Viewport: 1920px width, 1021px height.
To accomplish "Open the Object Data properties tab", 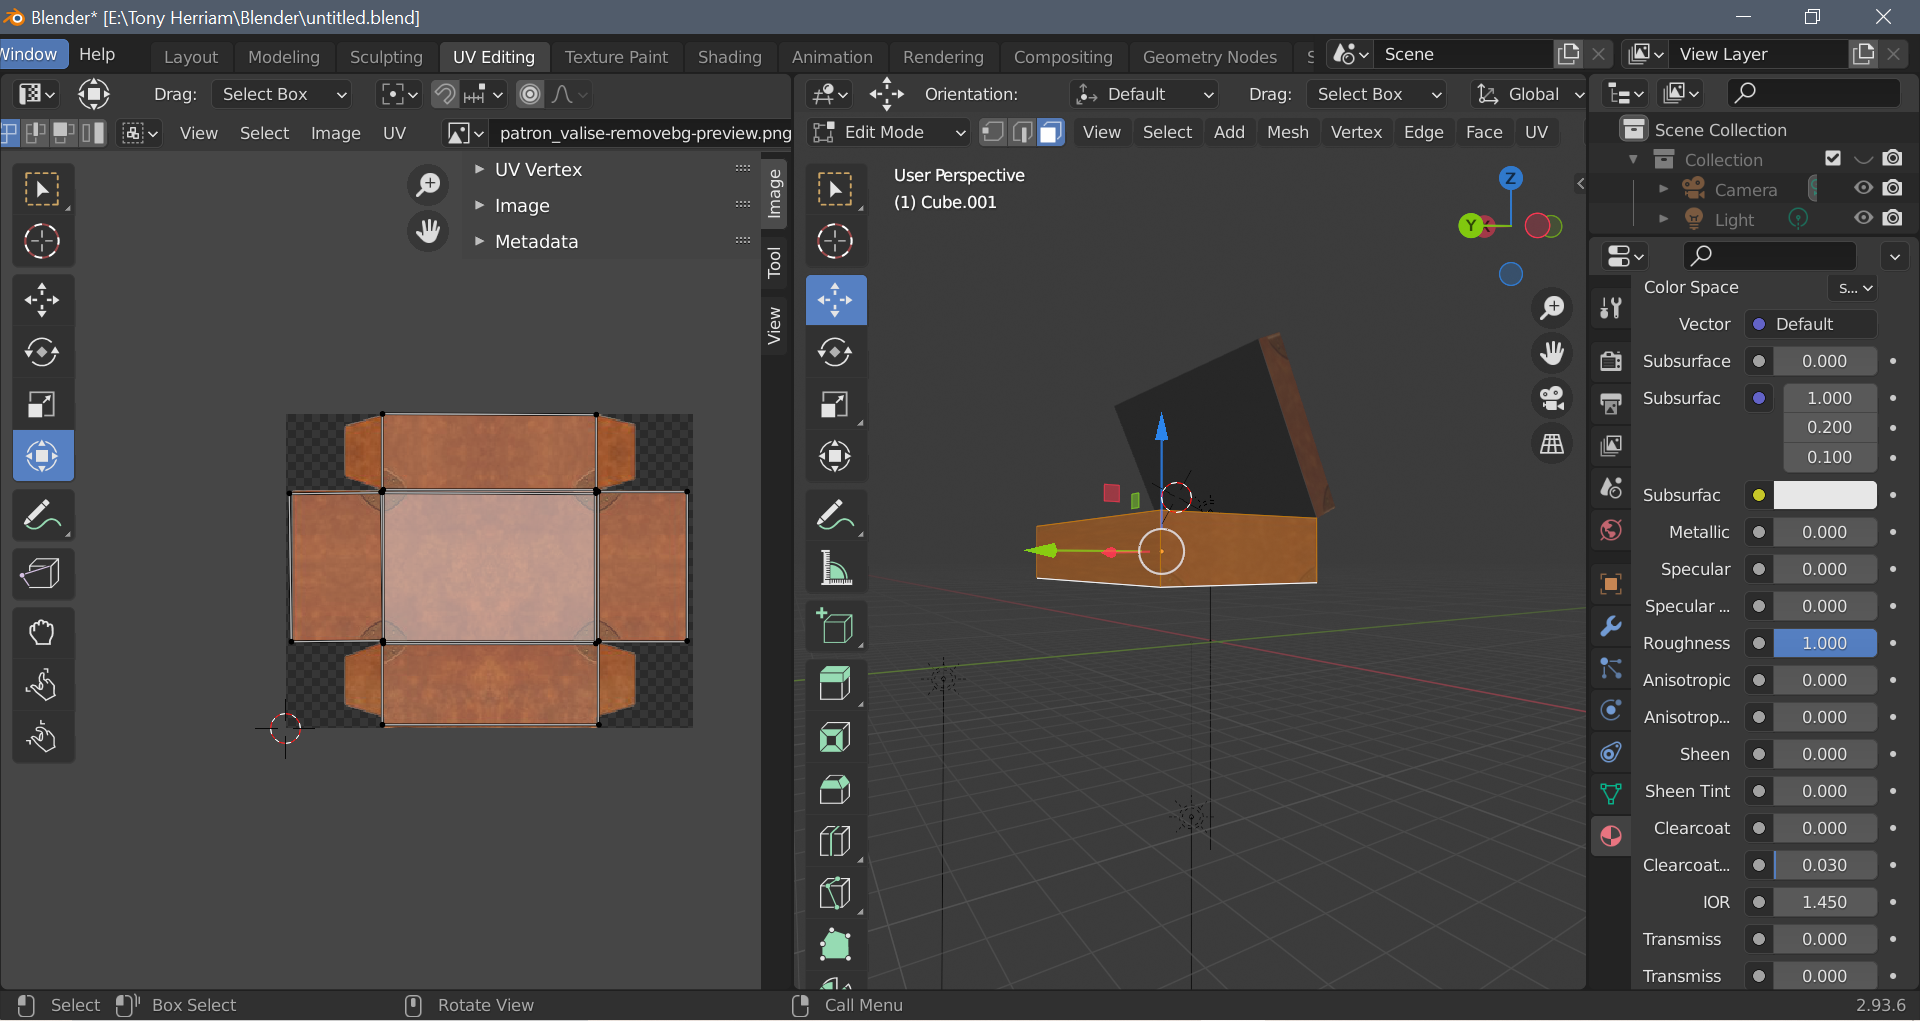I will [1611, 794].
